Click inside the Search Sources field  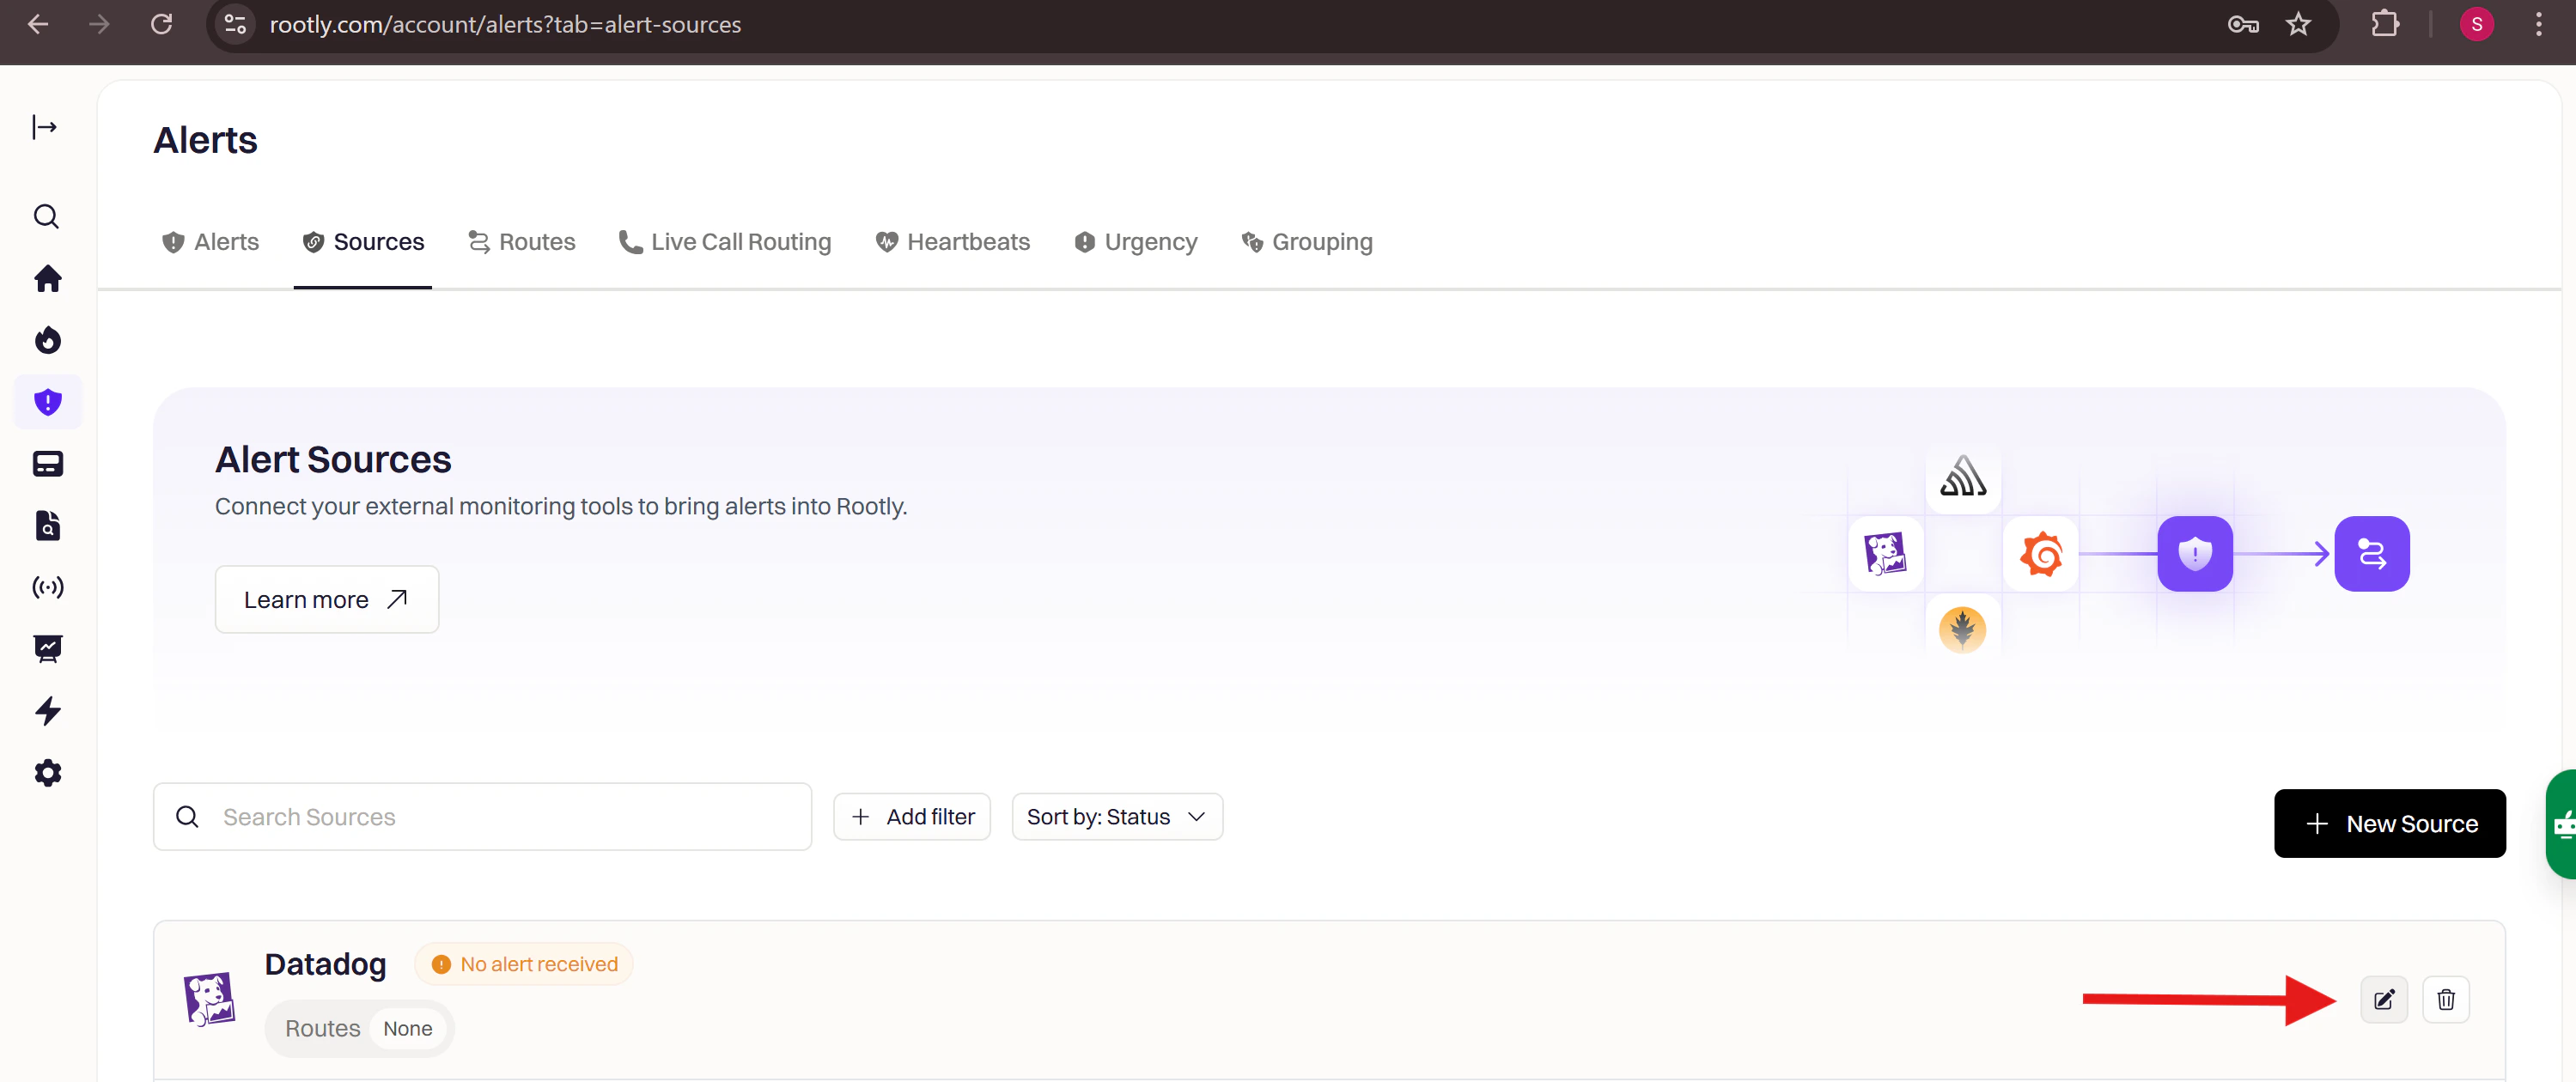pos(480,816)
